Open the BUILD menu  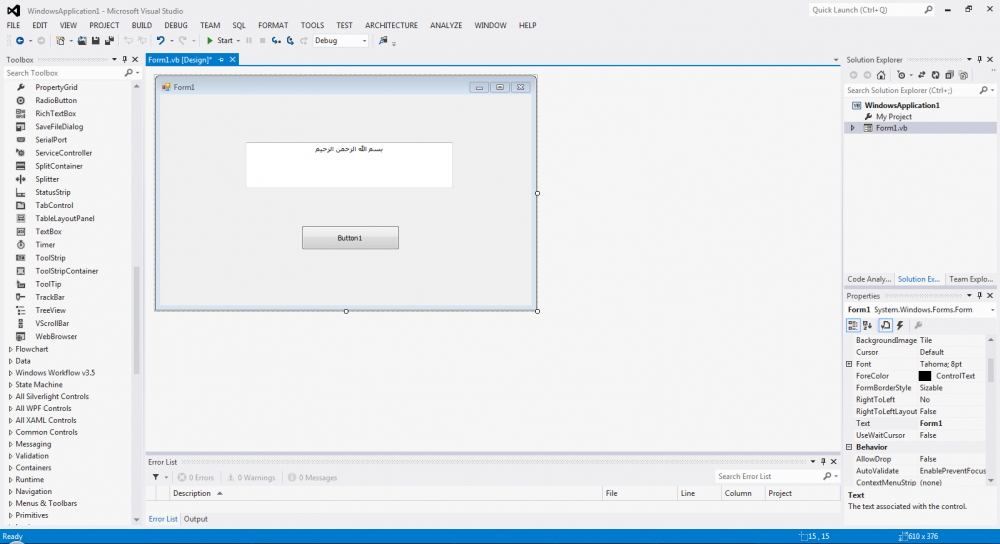click(x=142, y=26)
